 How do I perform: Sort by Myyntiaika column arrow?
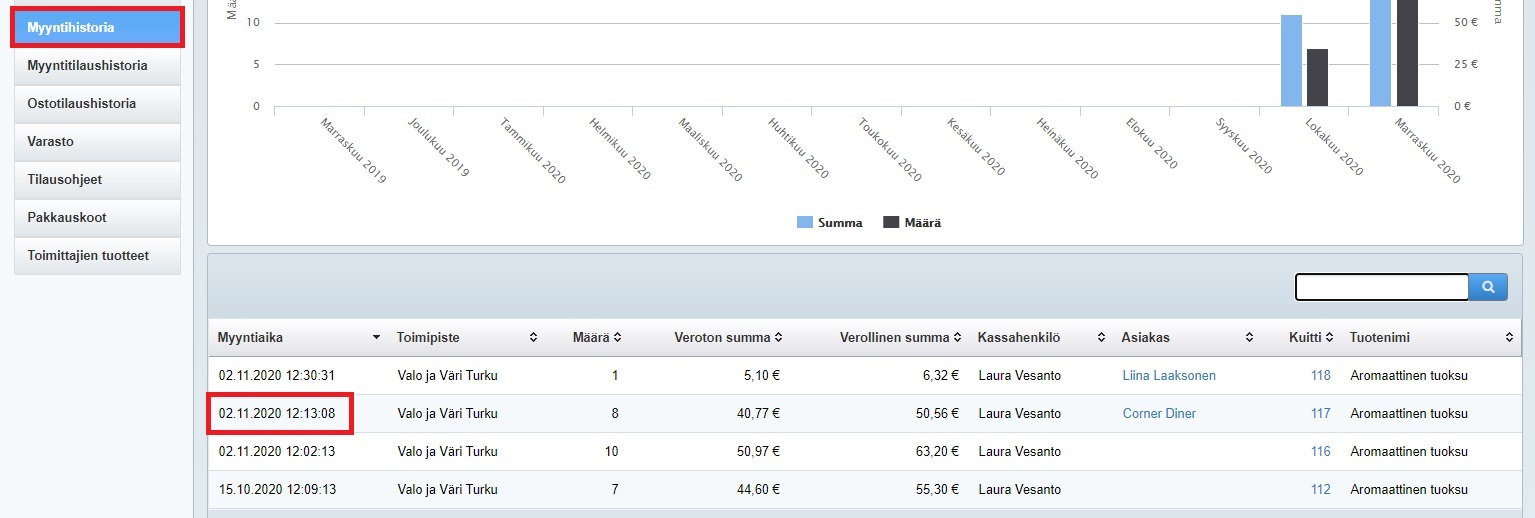(376, 338)
